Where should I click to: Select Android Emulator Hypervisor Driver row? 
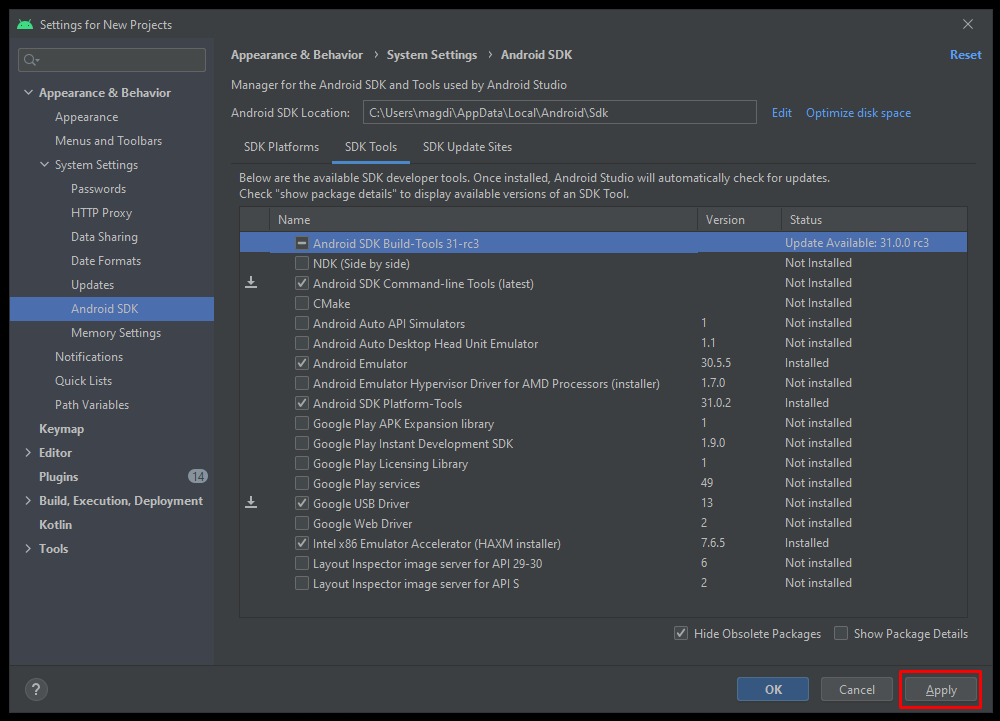[603, 383]
